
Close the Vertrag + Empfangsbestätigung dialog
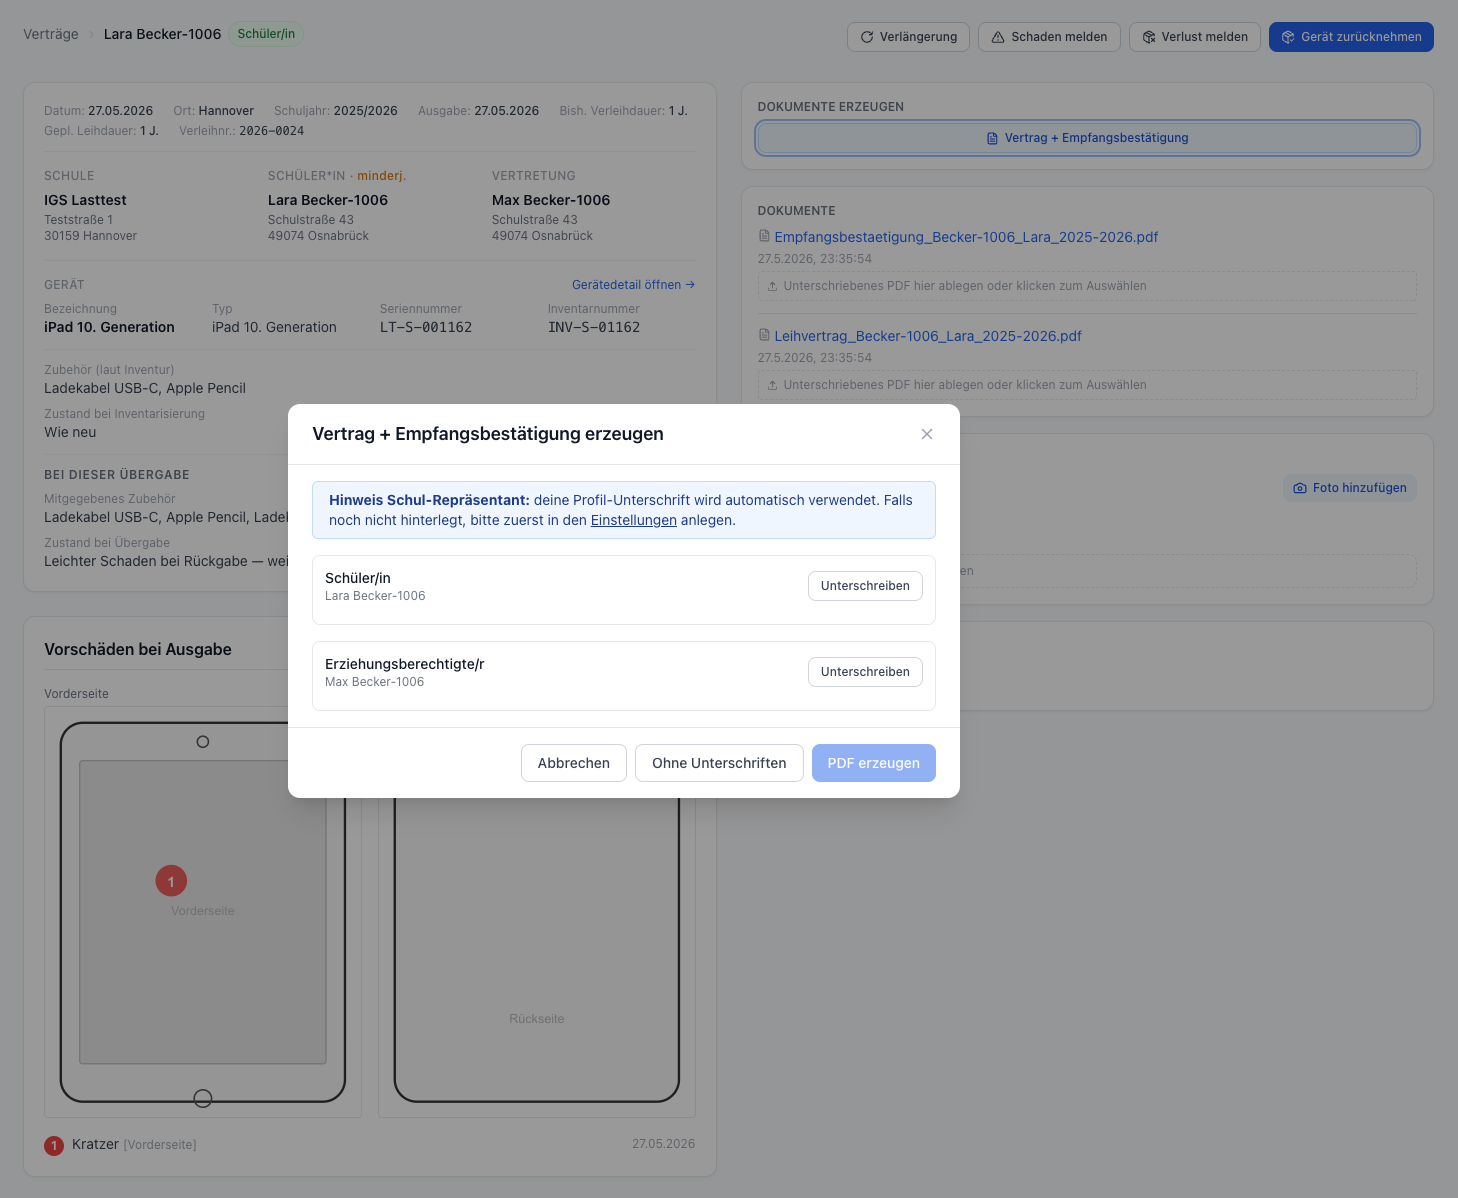(x=927, y=434)
